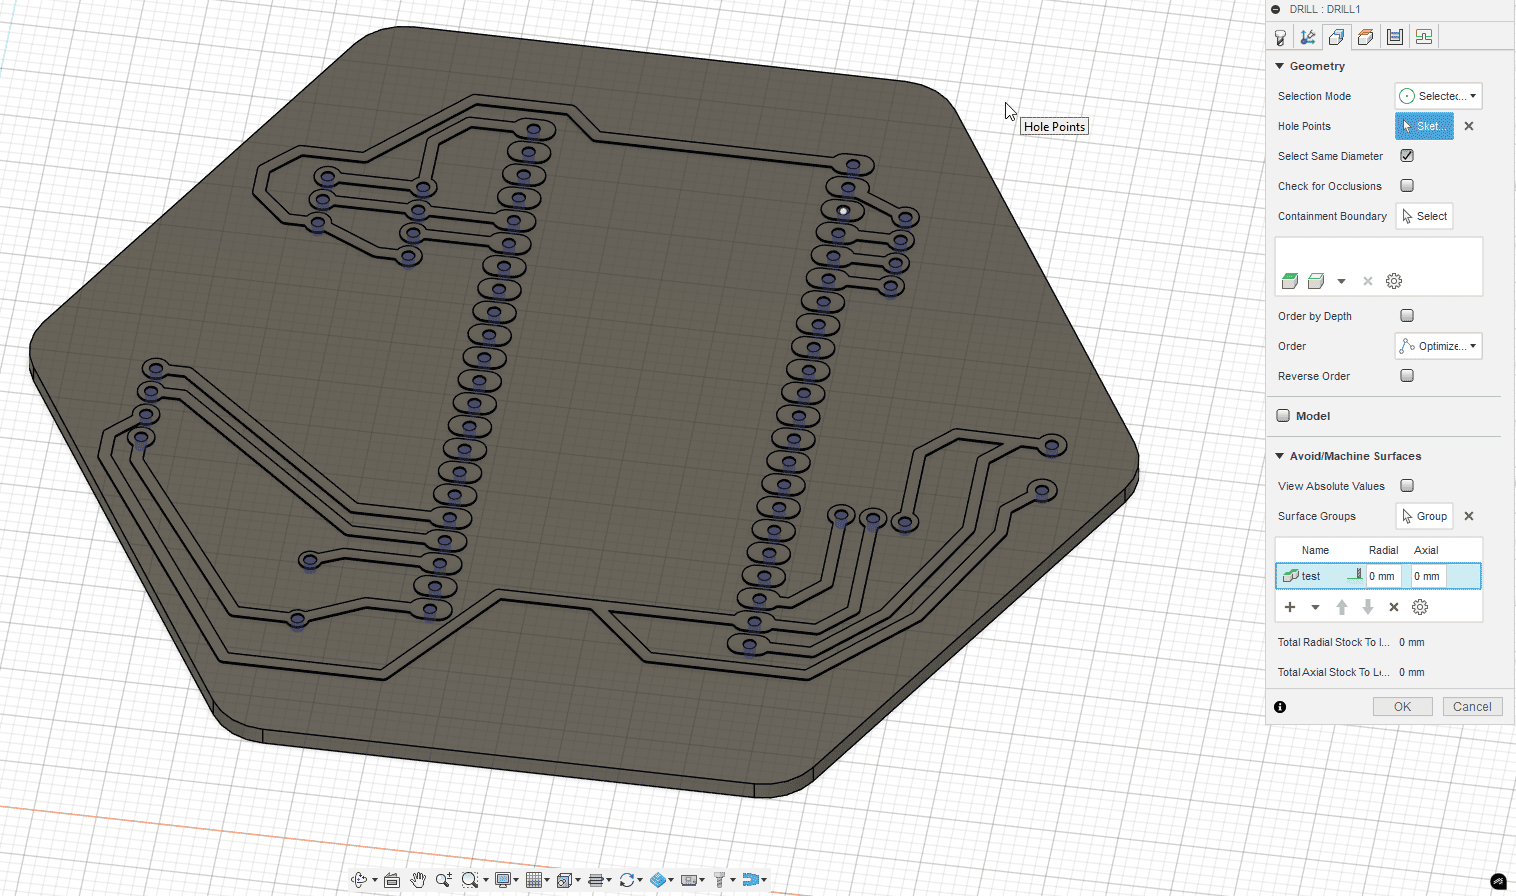Open surface groups settings gear
Viewport: 1516px width, 896px height.
click(1420, 607)
